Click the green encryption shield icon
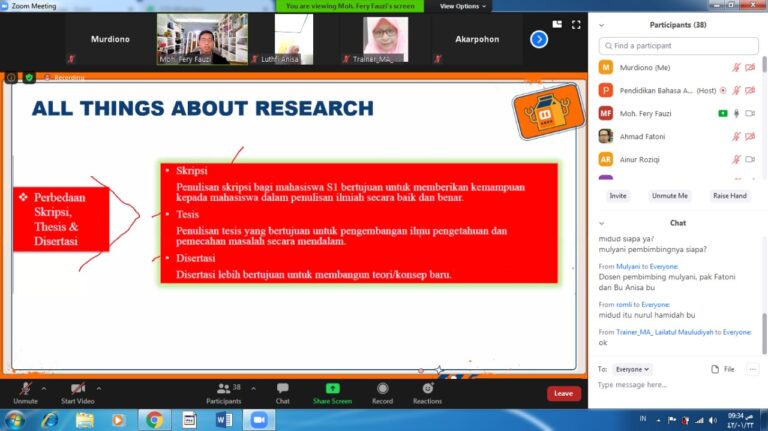This screenshot has height=431, width=768. point(29,77)
